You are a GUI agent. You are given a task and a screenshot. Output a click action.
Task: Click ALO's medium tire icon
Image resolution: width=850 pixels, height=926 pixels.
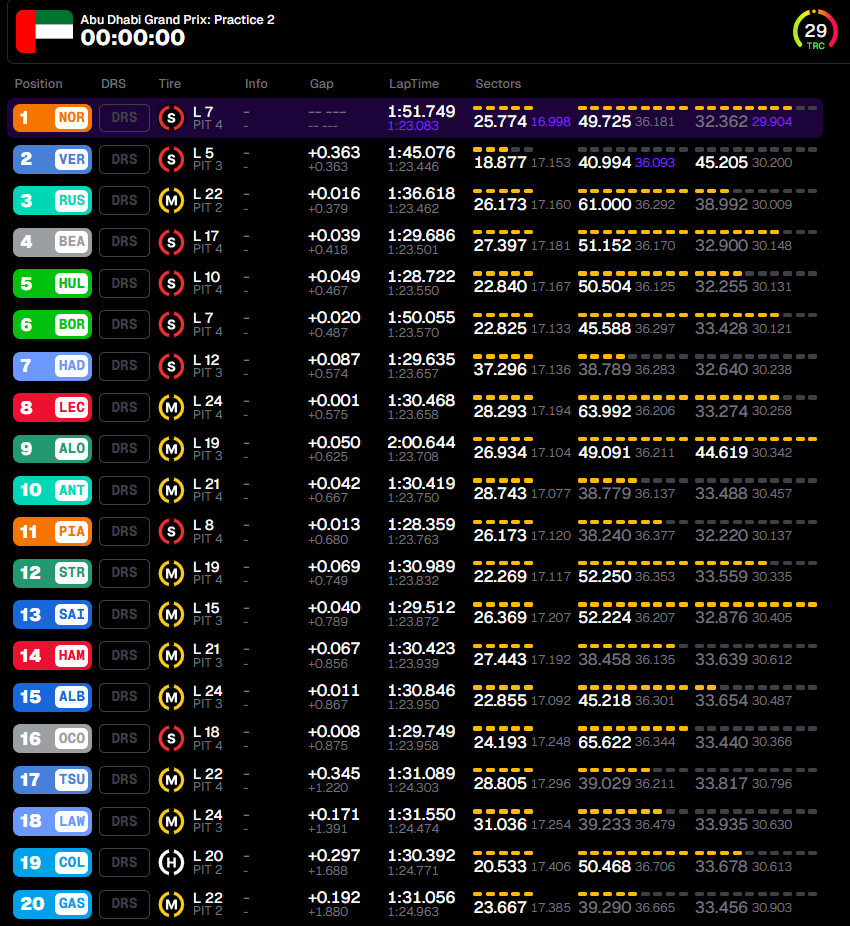171,449
